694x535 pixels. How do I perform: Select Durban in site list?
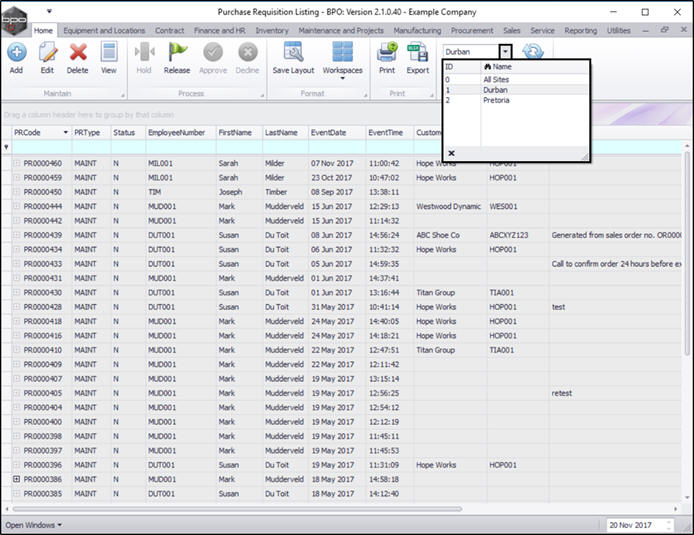point(516,90)
